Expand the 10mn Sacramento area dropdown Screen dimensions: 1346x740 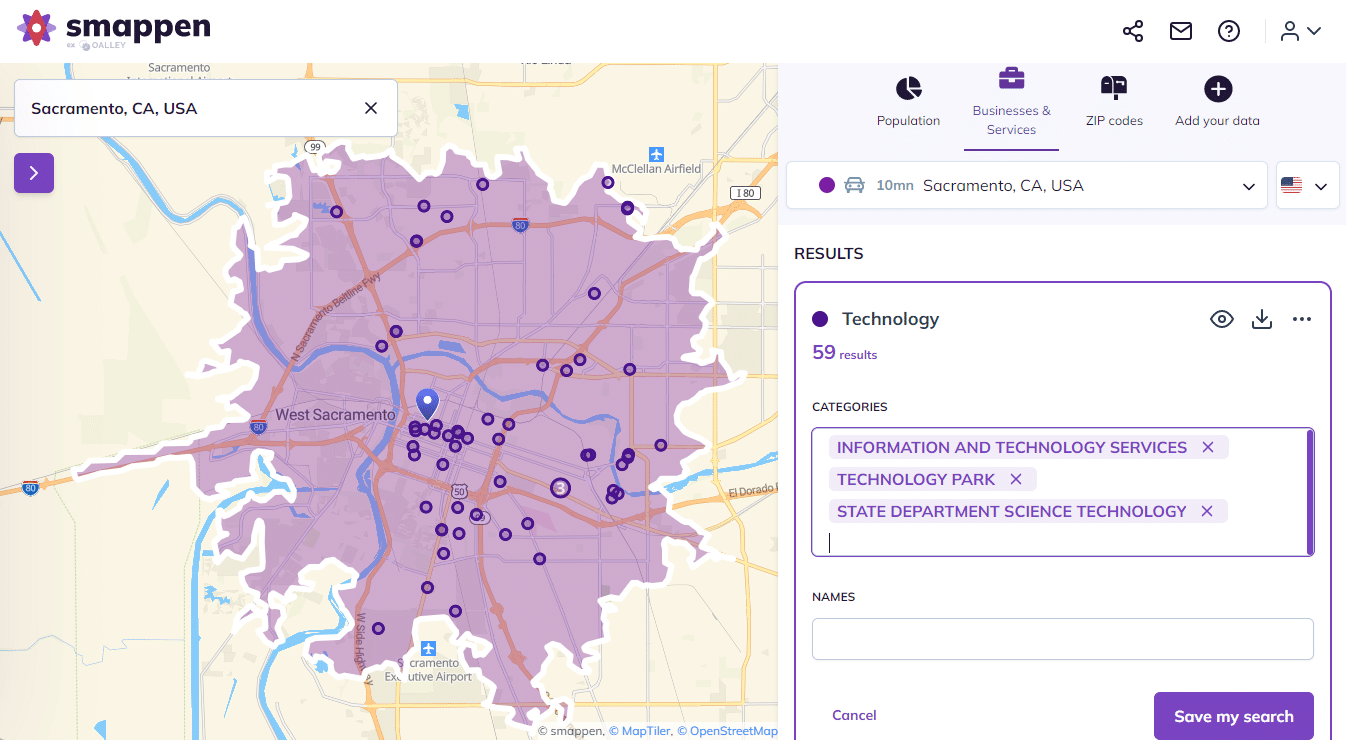coord(1248,186)
